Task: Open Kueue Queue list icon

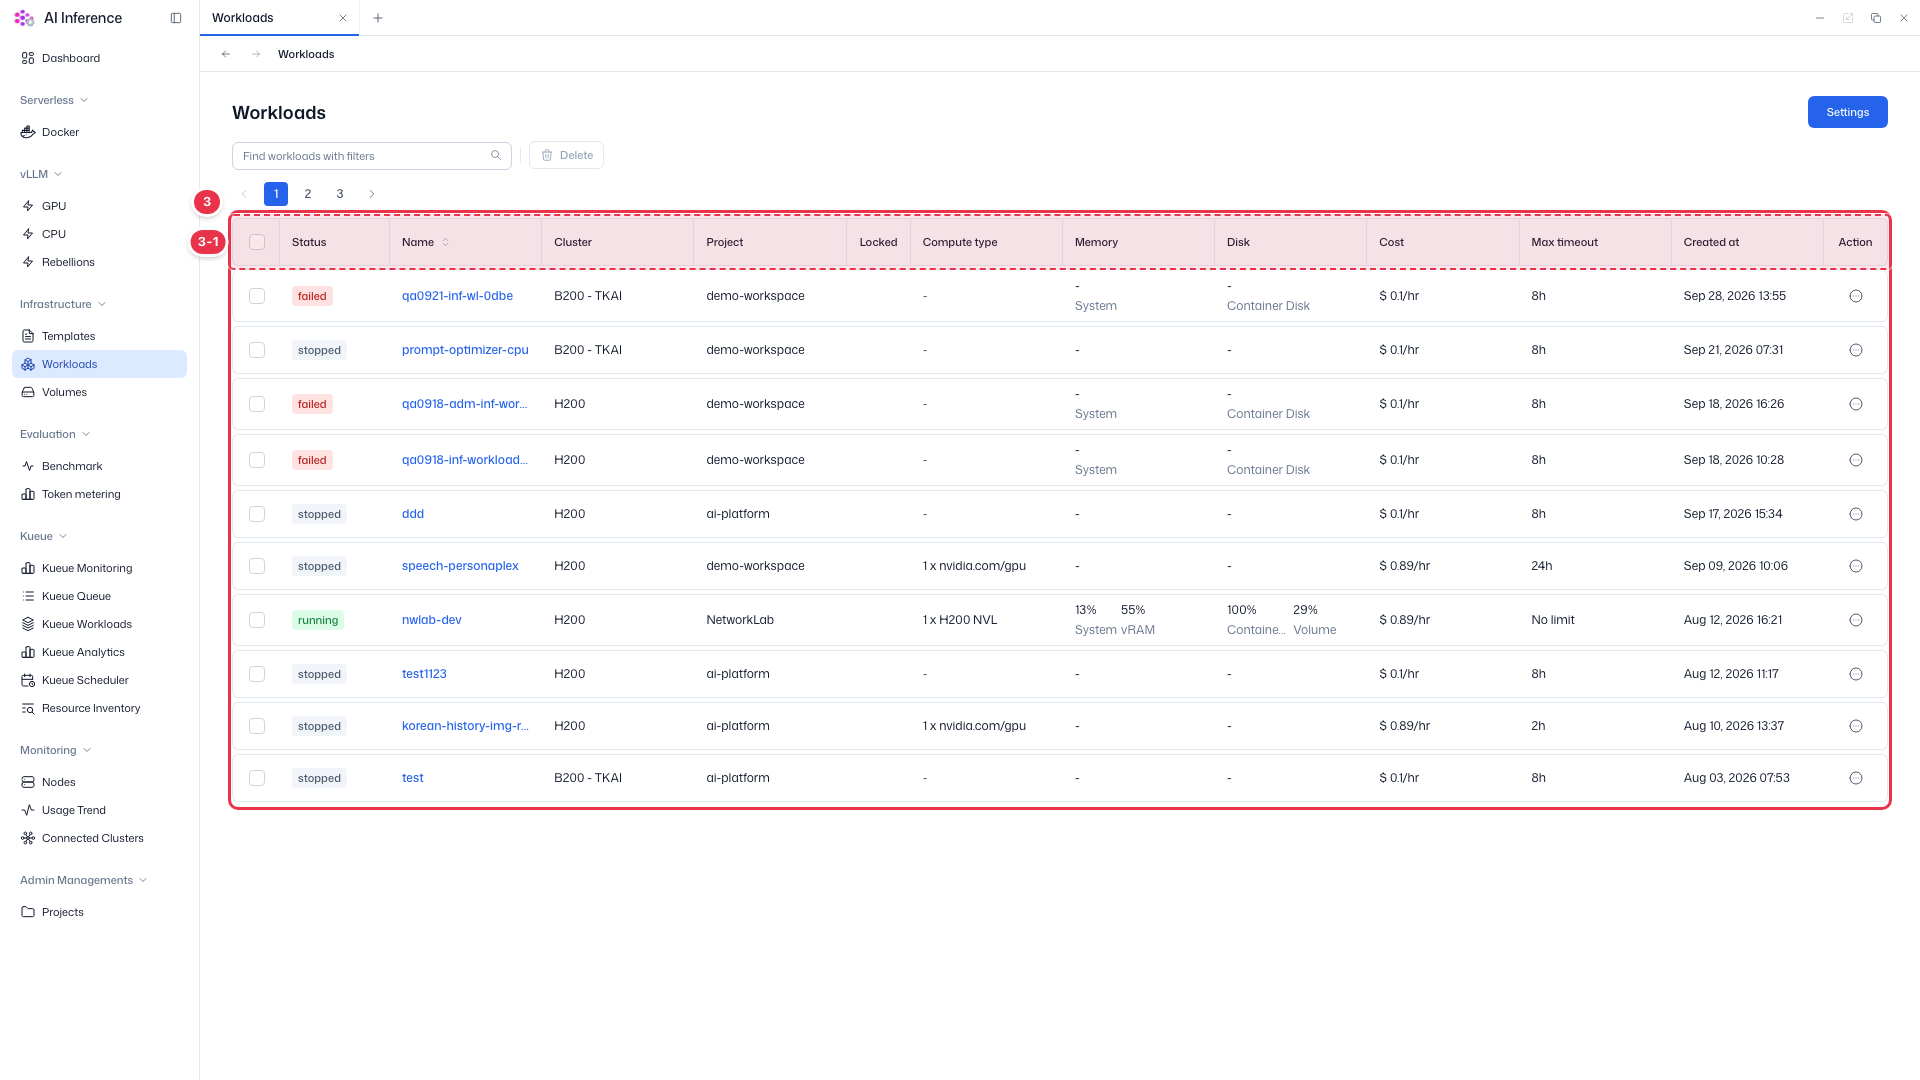Action: [x=28, y=596]
